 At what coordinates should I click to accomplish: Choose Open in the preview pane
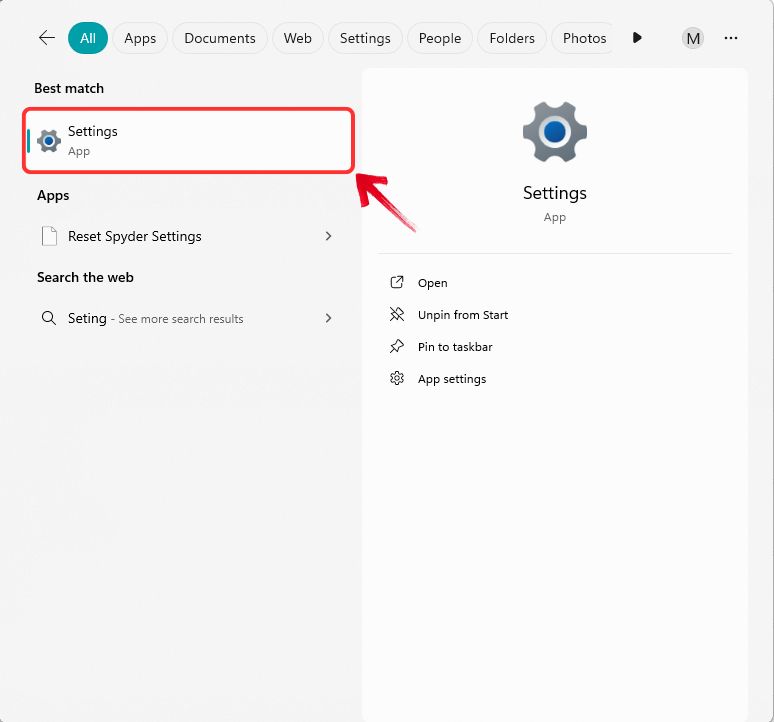pyautogui.click(x=432, y=283)
